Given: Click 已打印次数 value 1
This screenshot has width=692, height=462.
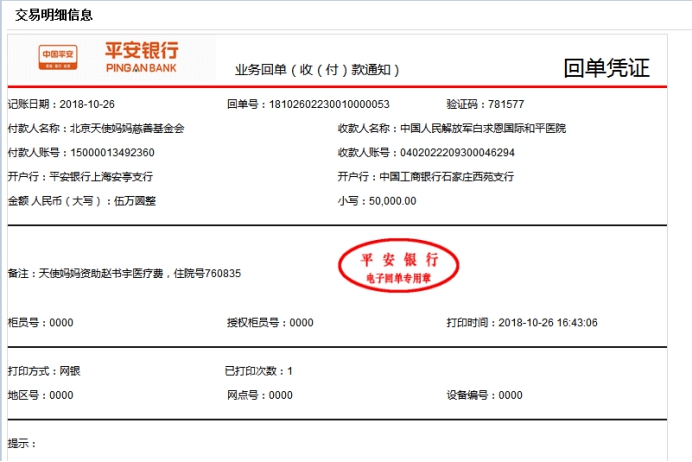Looking at the screenshot, I should pyautogui.click(x=290, y=371).
